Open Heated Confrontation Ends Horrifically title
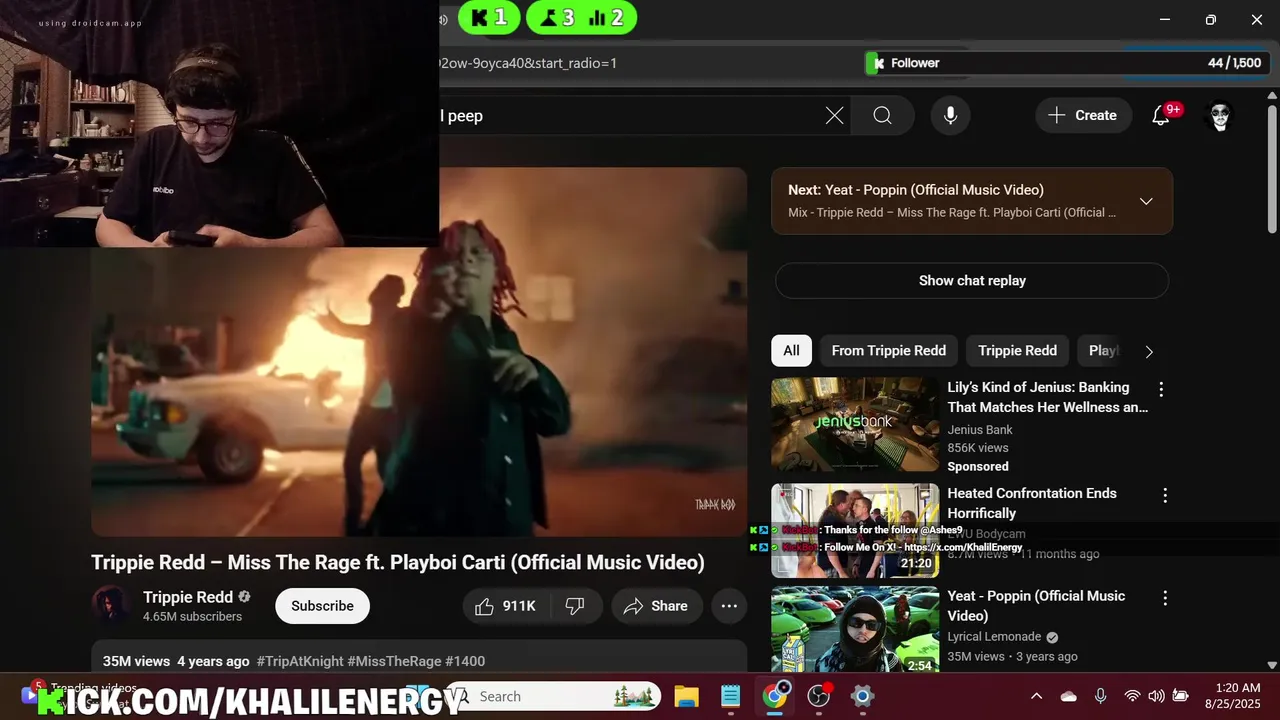This screenshot has height=720, width=1280. point(1032,503)
